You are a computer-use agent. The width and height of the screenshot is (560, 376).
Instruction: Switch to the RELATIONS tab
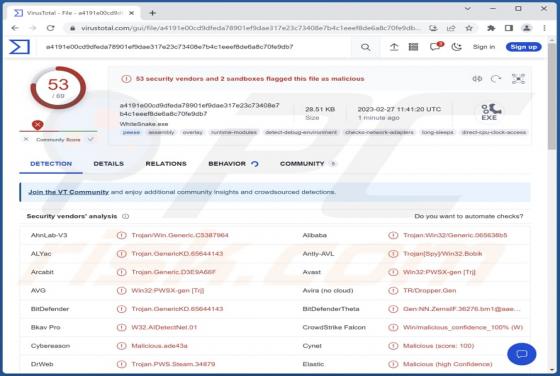166,164
